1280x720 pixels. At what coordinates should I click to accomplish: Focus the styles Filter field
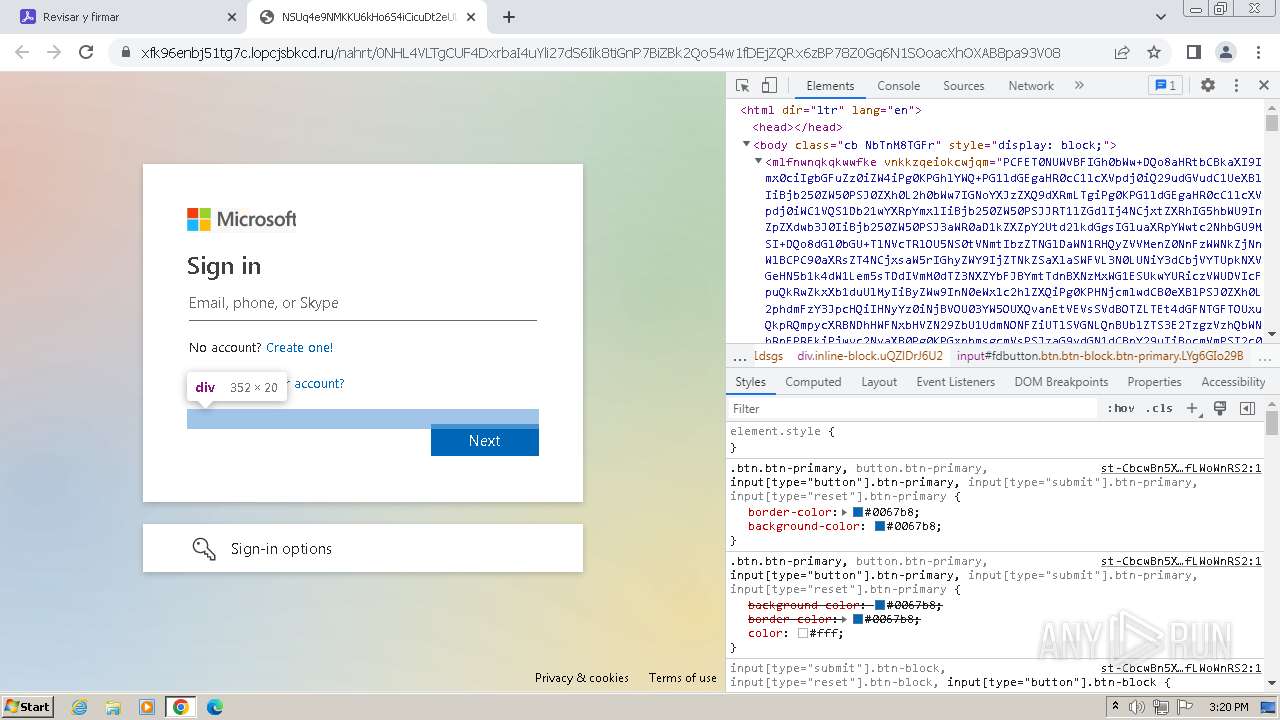(x=913, y=409)
